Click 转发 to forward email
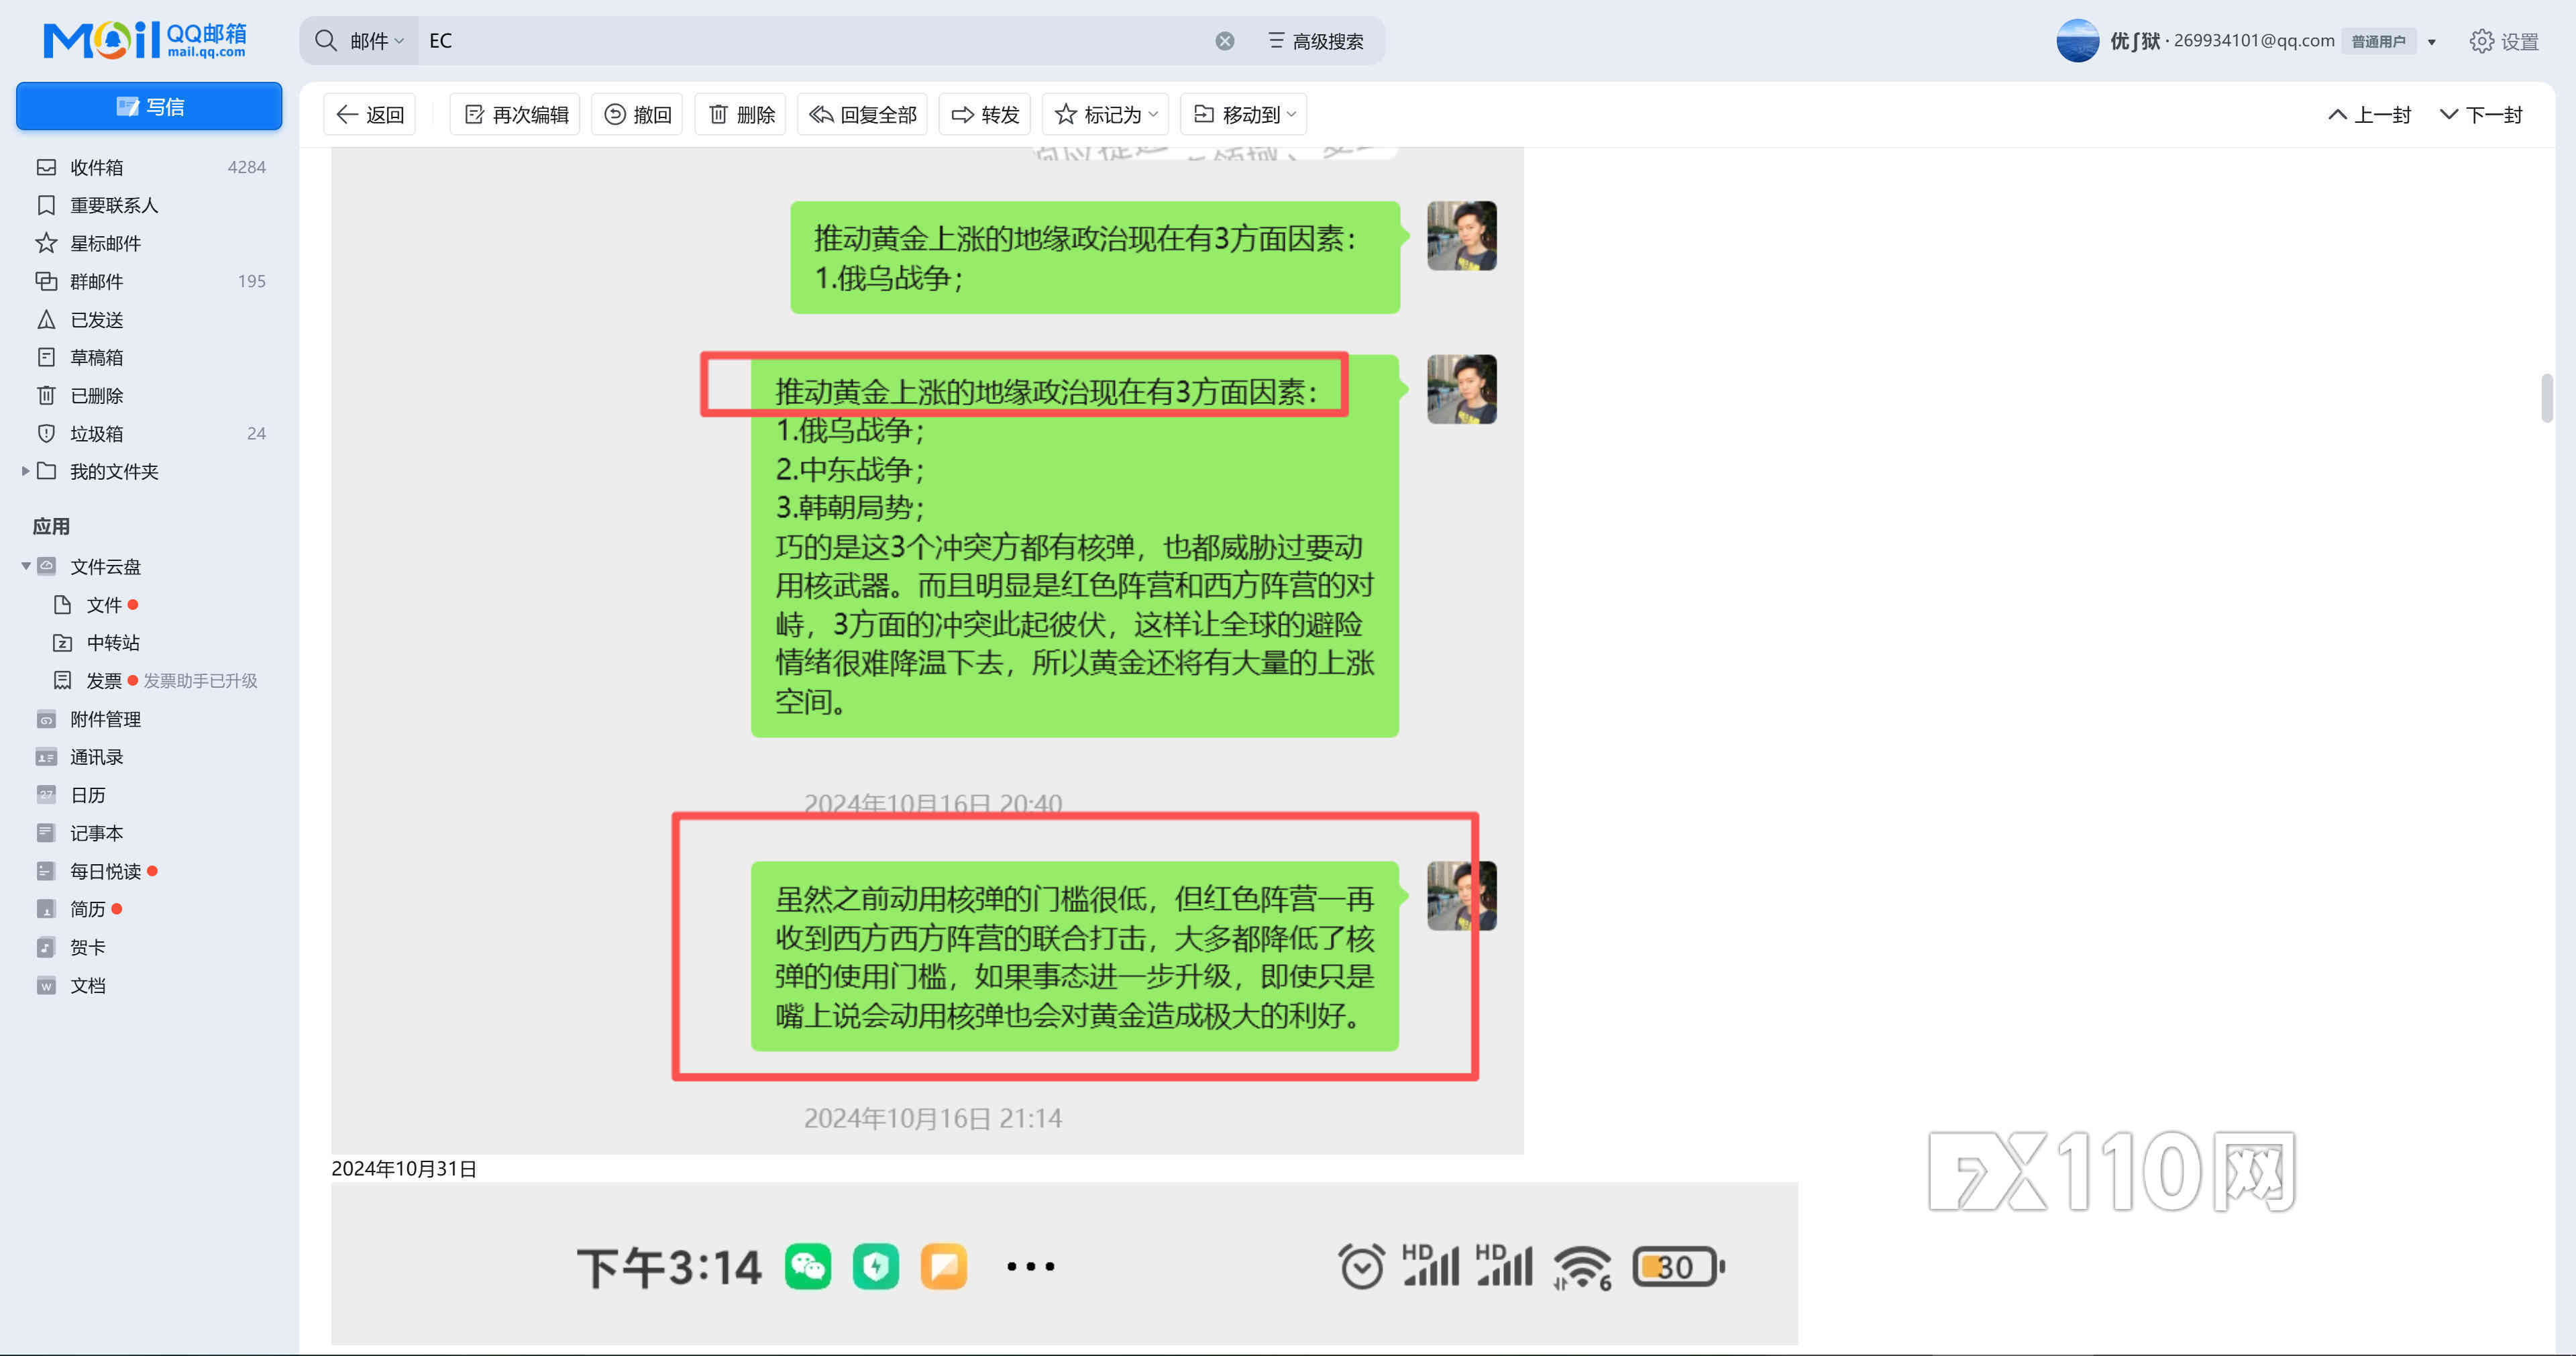 pyautogui.click(x=985, y=114)
